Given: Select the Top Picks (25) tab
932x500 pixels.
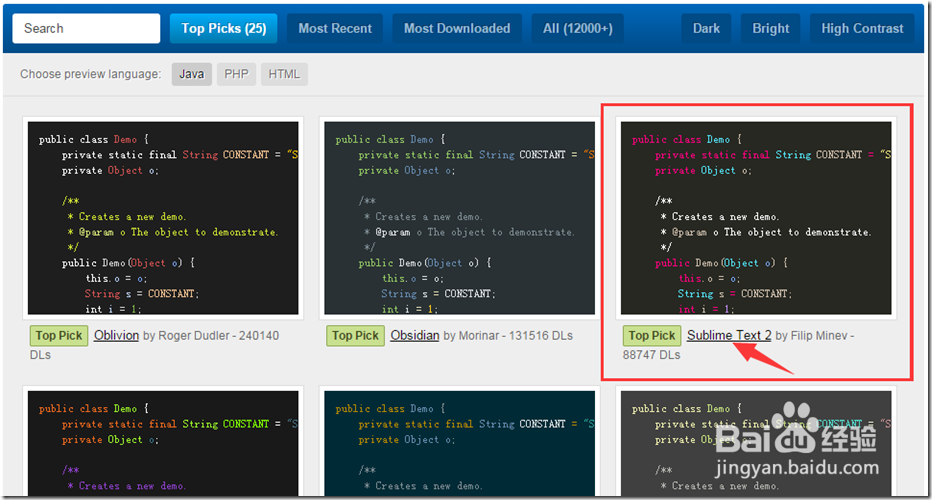Looking at the screenshot, I should [x=223, y=29].
